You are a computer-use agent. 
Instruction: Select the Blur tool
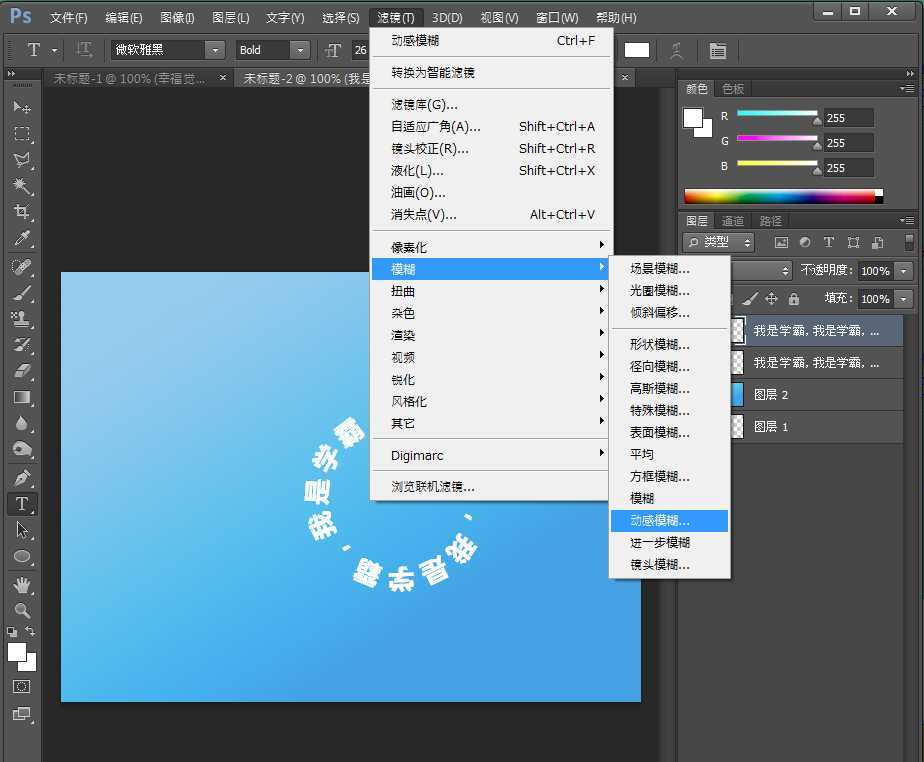coord(22,423)
